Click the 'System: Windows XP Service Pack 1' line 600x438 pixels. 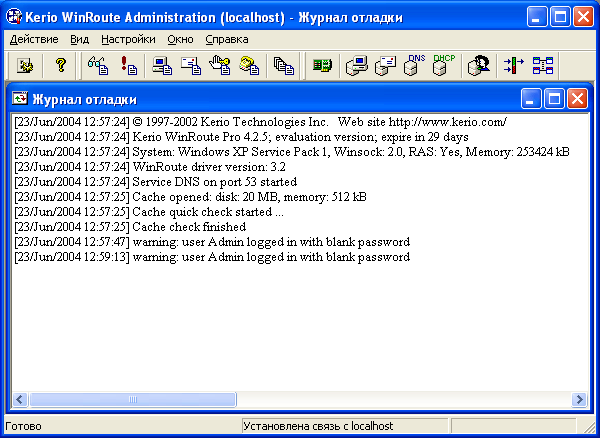(x=292, y=152)
